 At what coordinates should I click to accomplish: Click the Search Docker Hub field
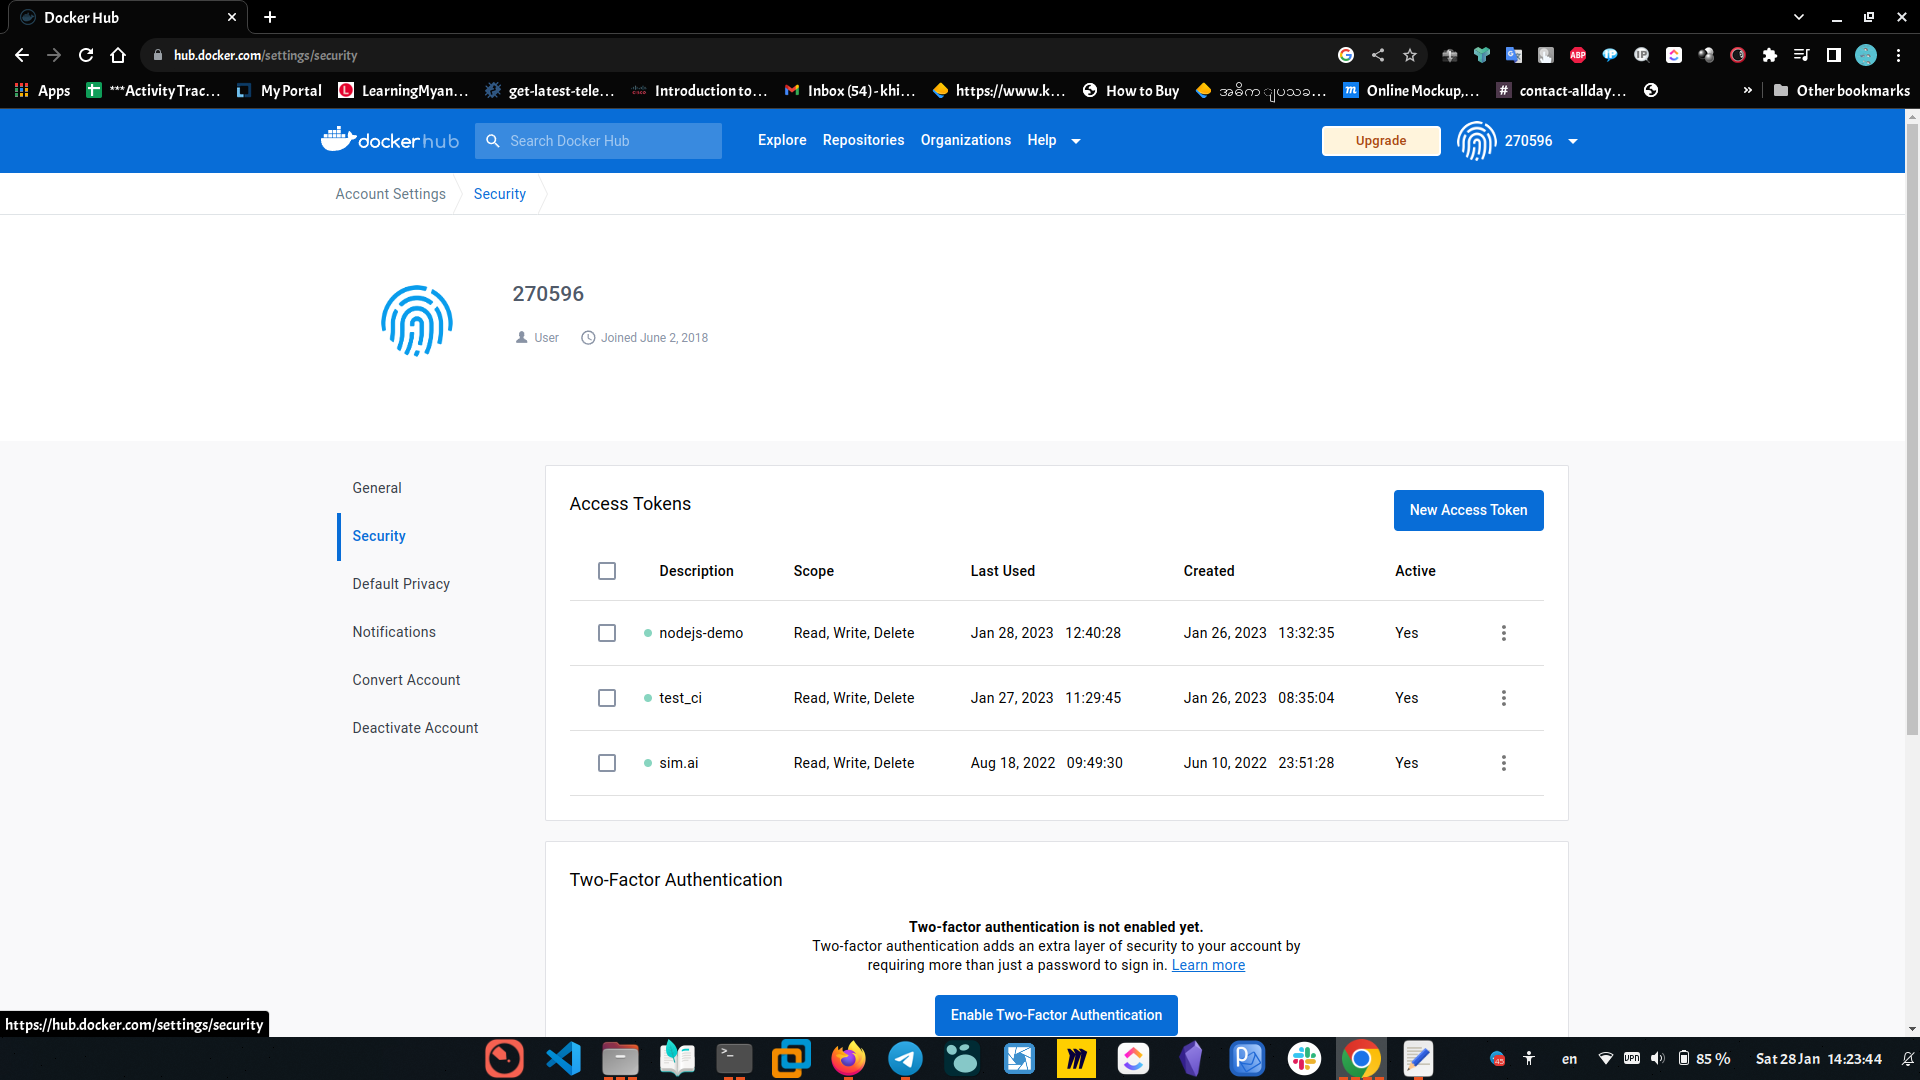click(x=598, y=141)
